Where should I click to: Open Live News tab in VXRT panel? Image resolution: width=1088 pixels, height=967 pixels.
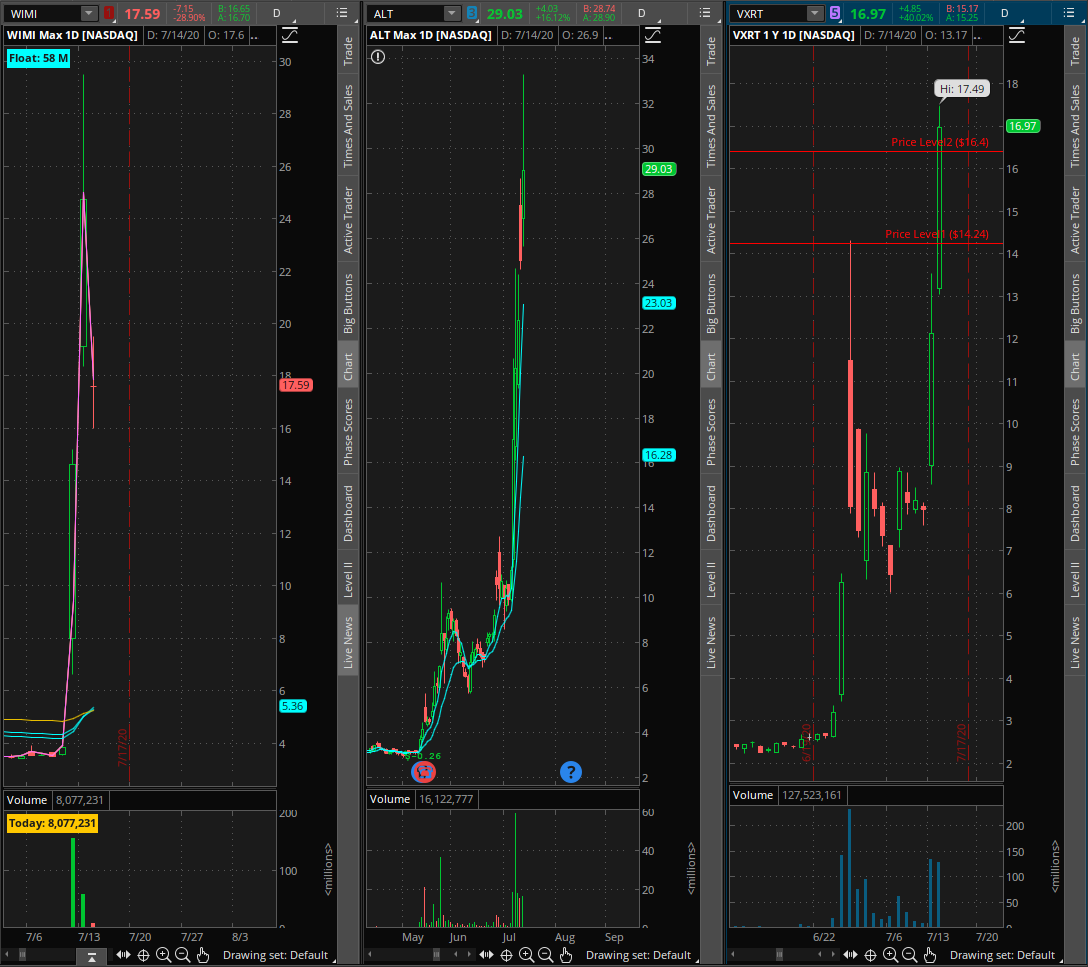point(1075,642)
